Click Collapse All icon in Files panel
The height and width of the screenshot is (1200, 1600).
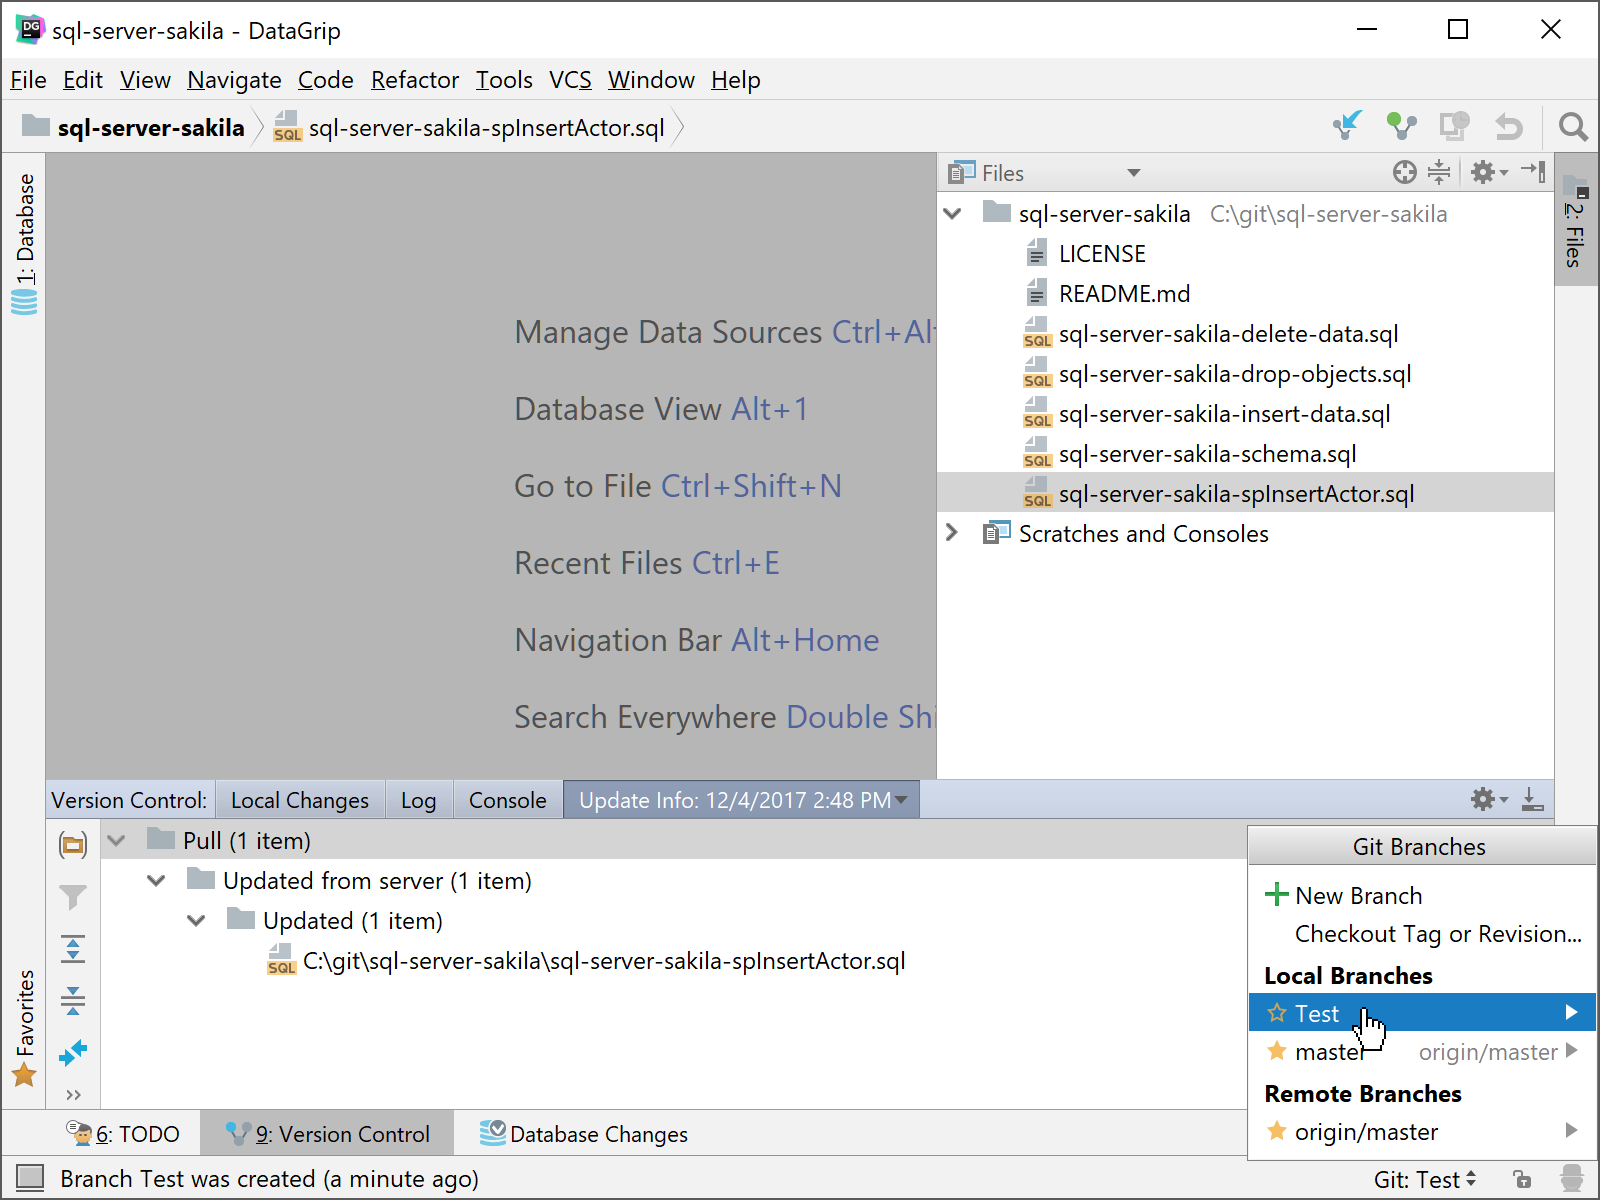pos(1439,172)
